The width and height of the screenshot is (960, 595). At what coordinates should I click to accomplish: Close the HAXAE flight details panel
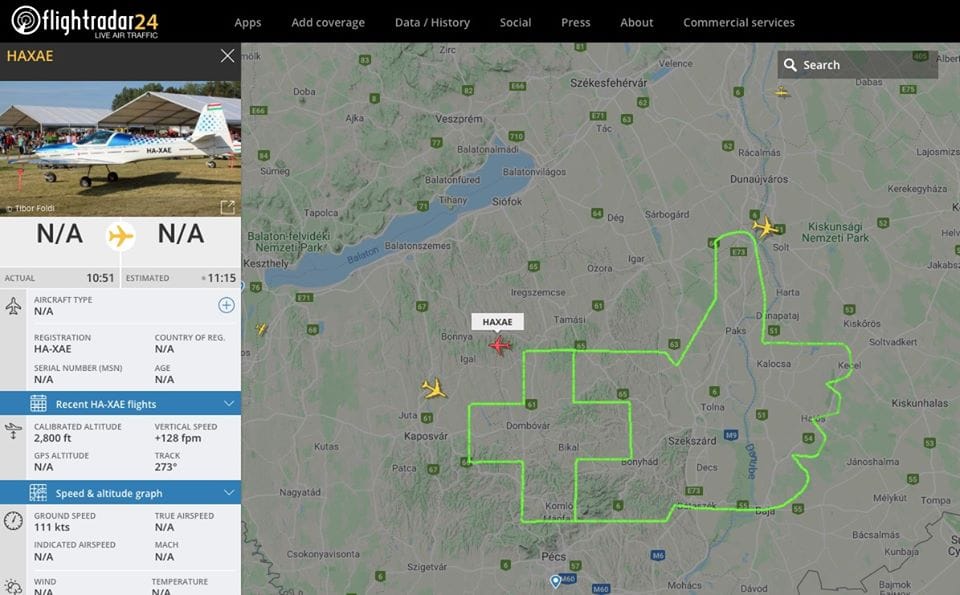pos(227,56)
